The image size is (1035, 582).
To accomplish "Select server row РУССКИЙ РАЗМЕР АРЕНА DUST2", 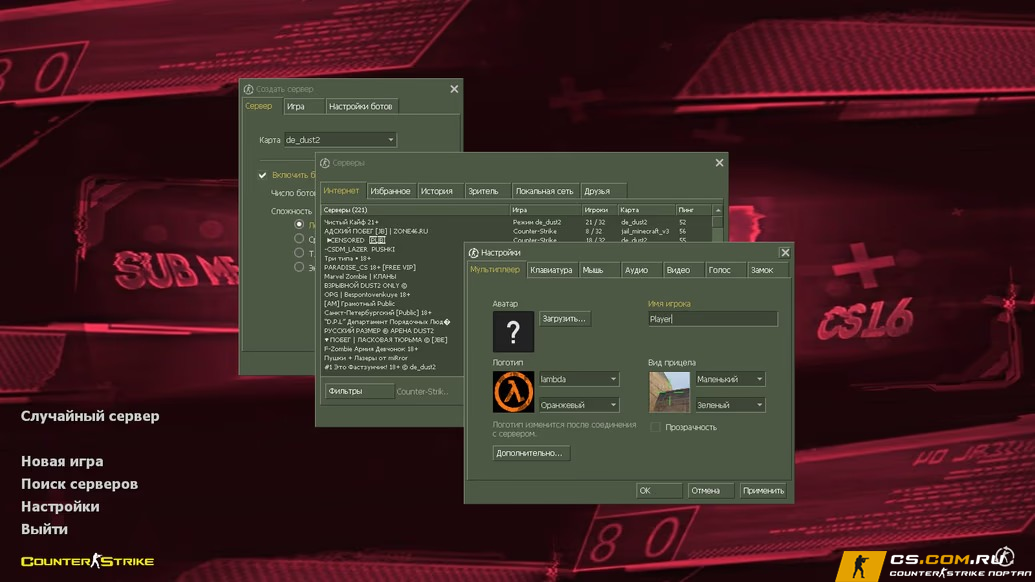I will pos(393,331).
